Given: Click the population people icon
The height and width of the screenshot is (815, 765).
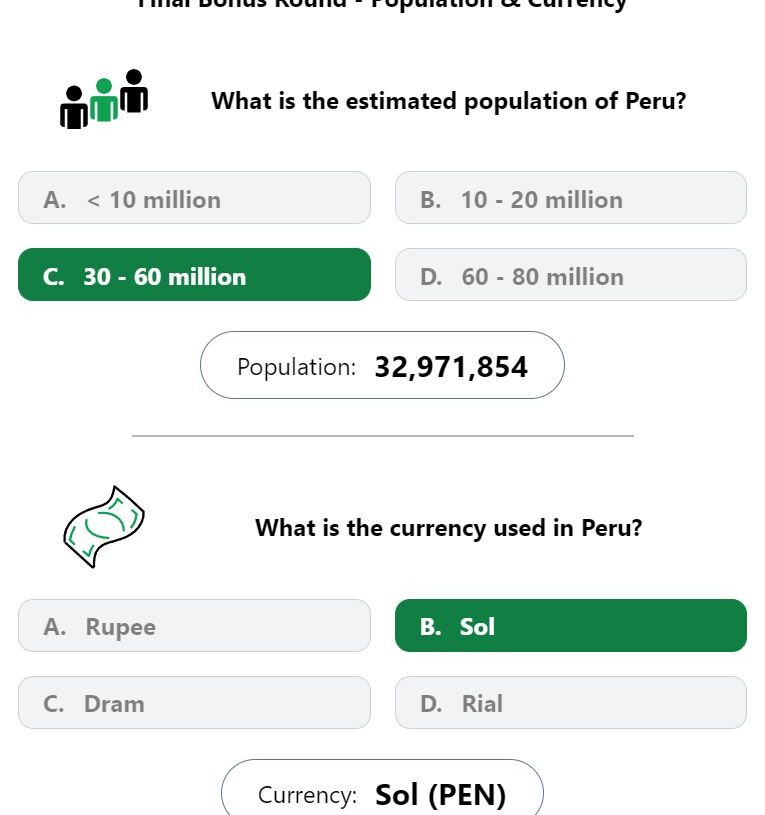Looking at the screenshot, I should 104,99.
